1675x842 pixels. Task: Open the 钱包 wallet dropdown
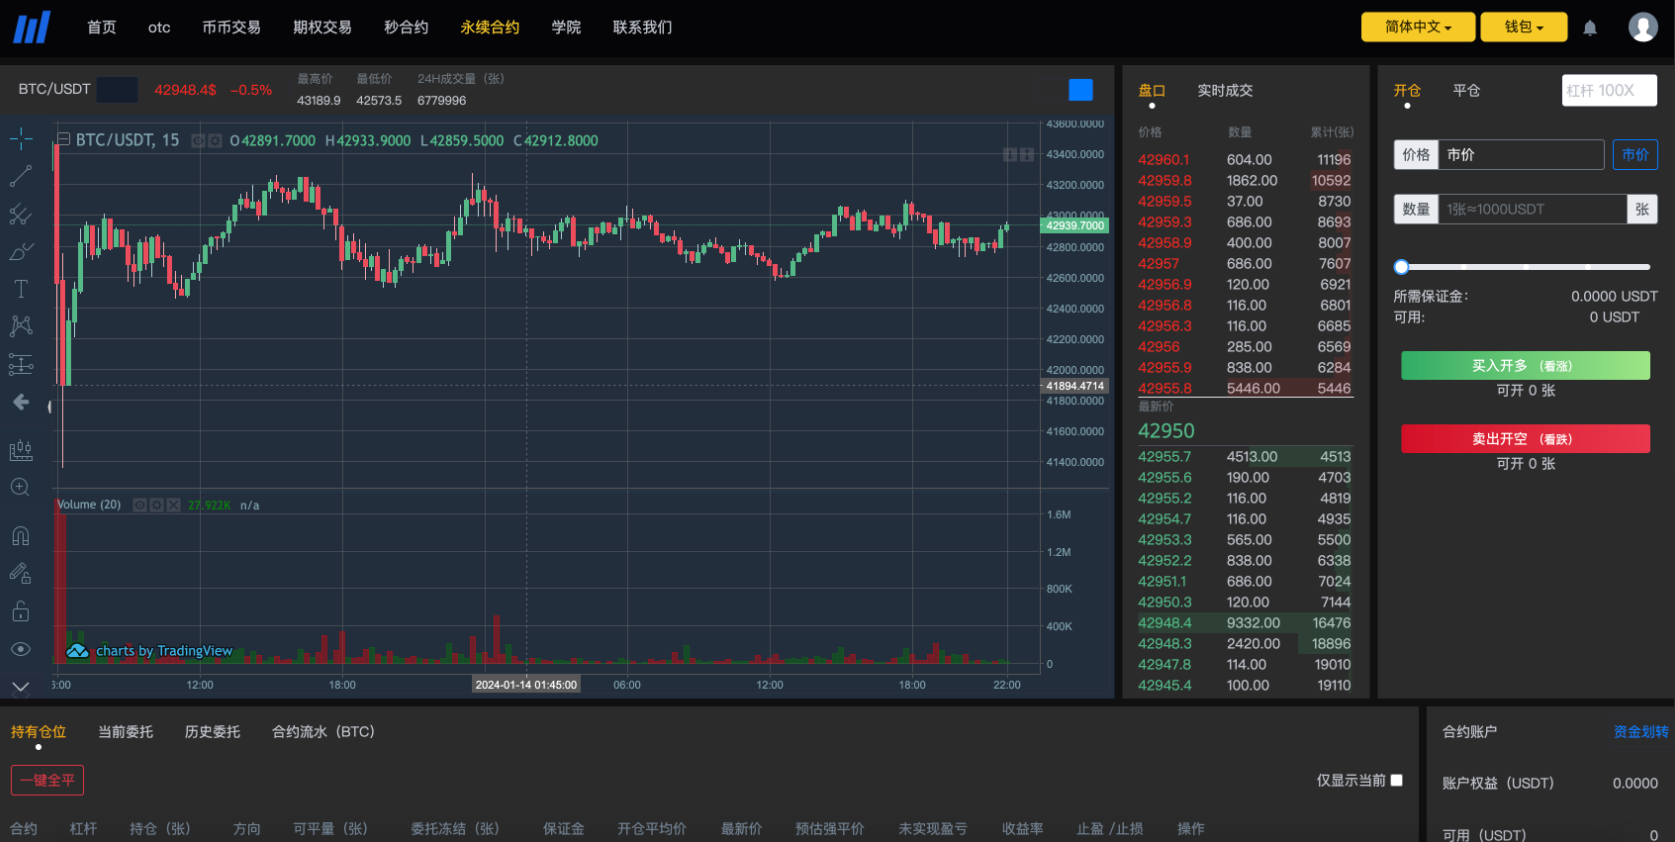coord(1523,27)
